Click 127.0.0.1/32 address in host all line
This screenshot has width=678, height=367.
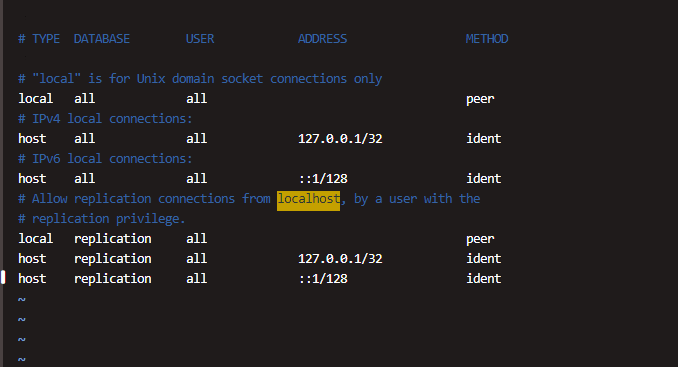pyautogui.click(x=340, y=139)
